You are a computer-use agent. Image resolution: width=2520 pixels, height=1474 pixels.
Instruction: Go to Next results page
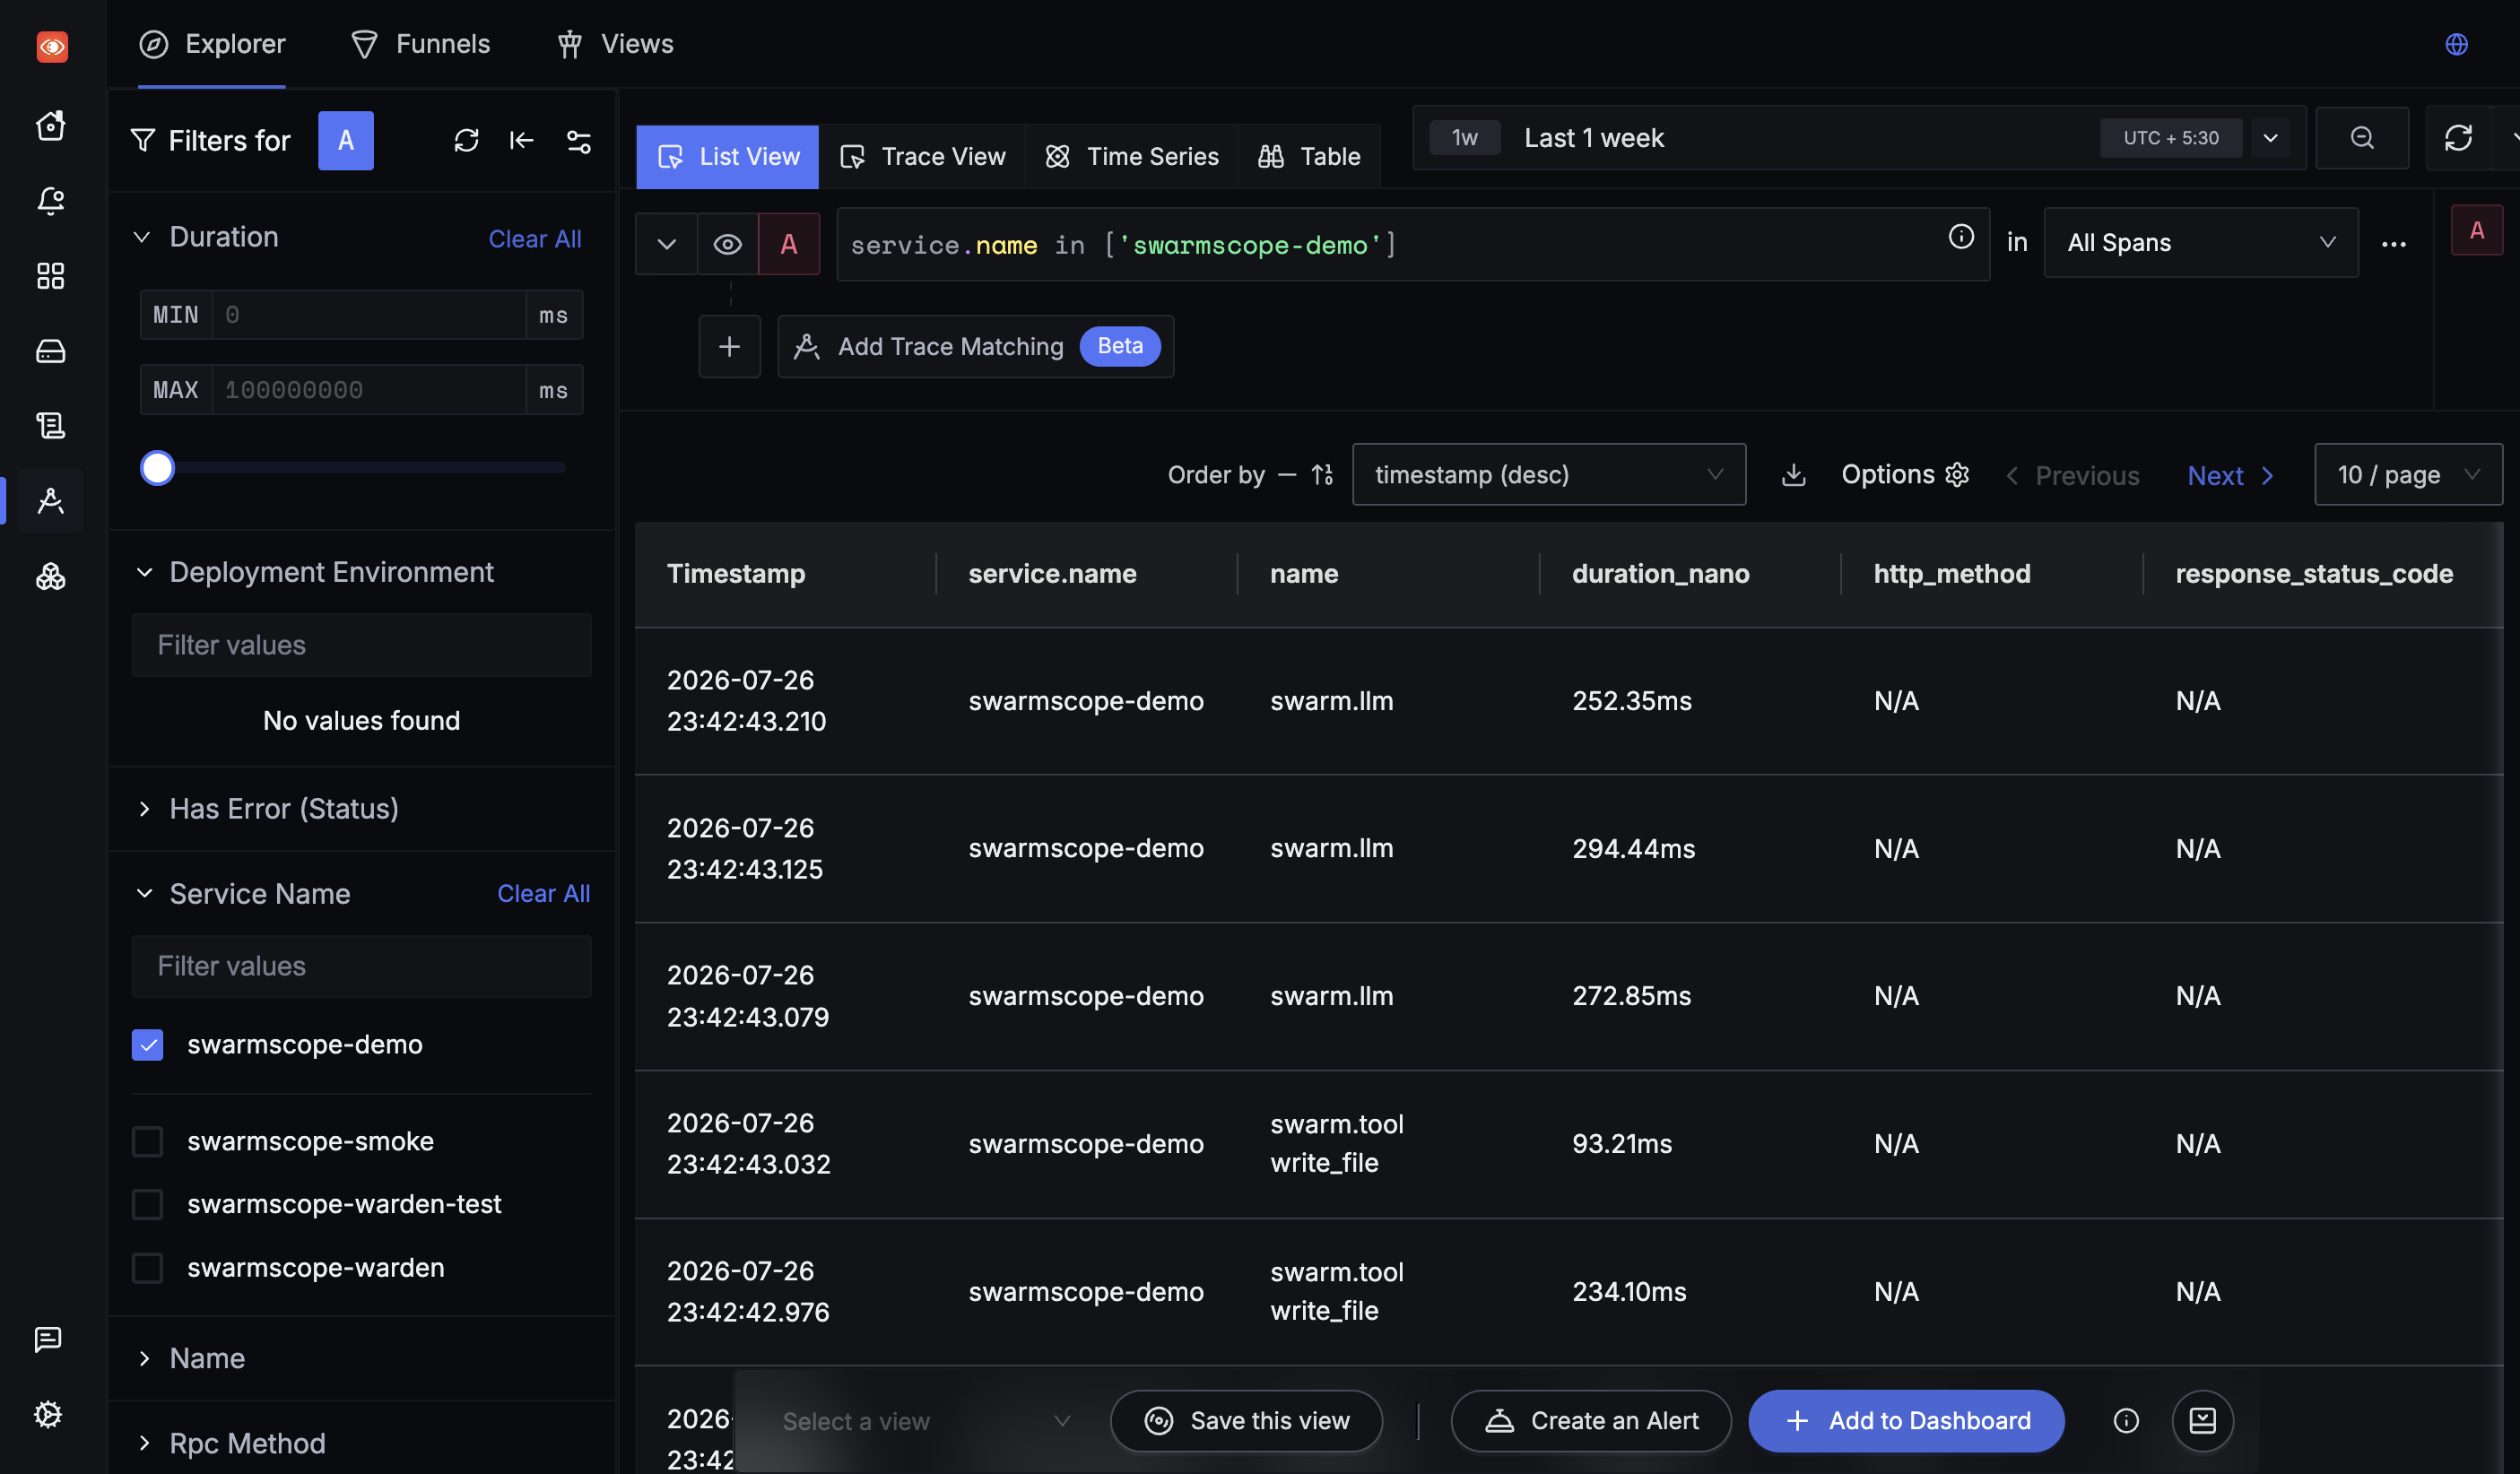point(2231,475)
